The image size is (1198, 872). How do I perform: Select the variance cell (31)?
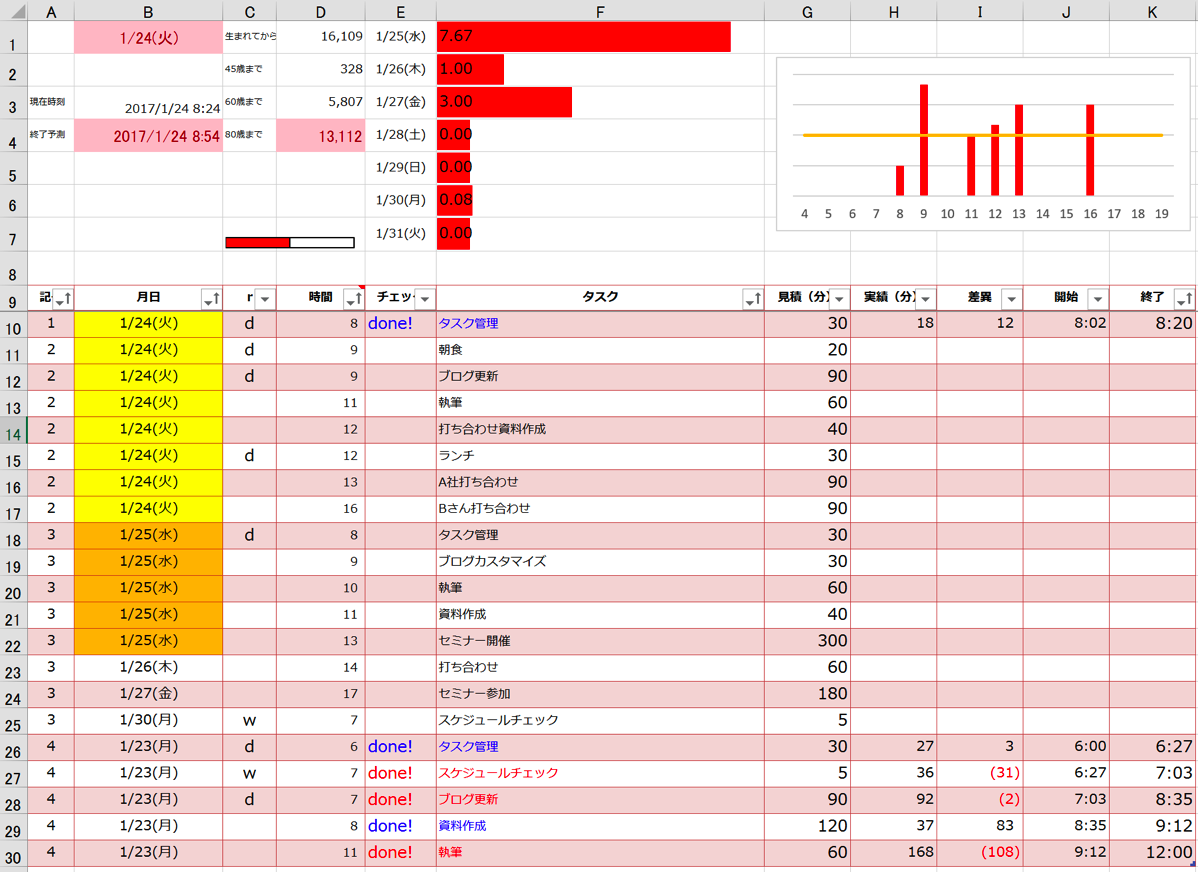[x=980, y=773]
